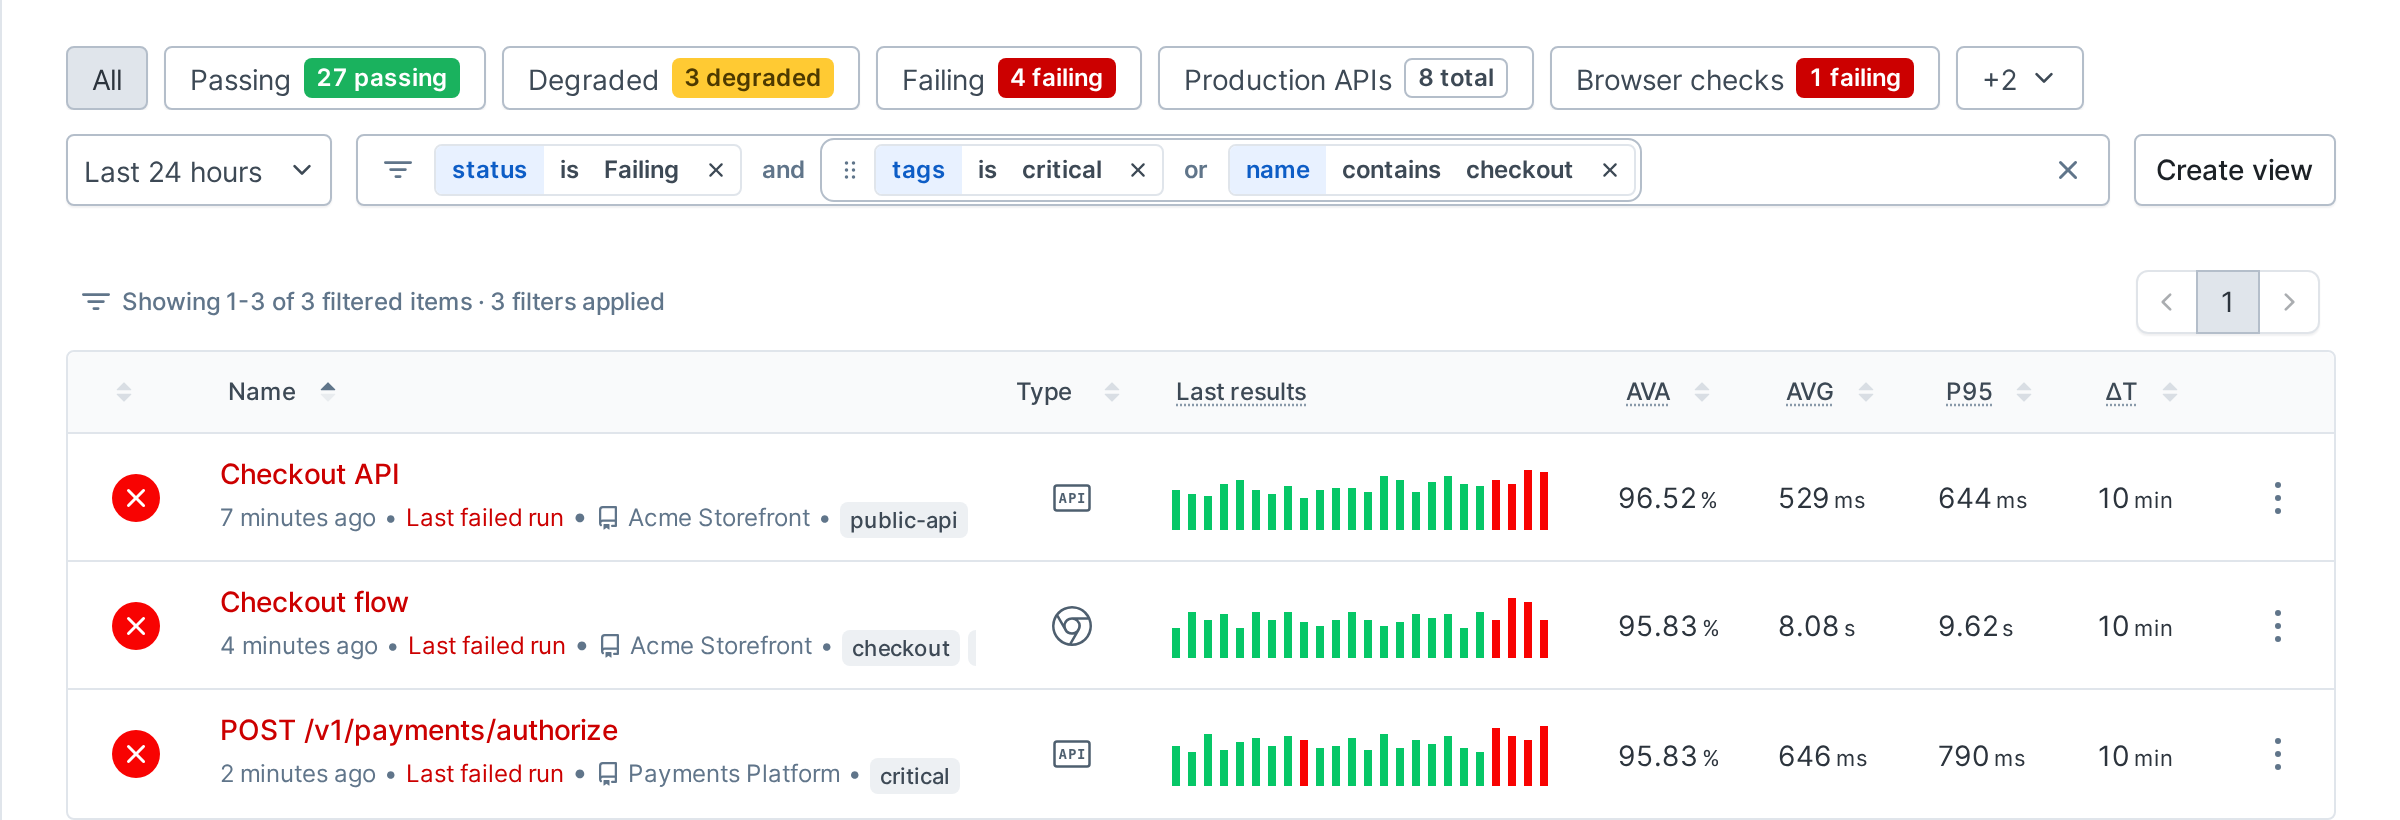Image resolution: width=2400 pixels, height=820 pixels.
Task: Click the results bar chart for Checkout flow
Action: pos(1360,628)
